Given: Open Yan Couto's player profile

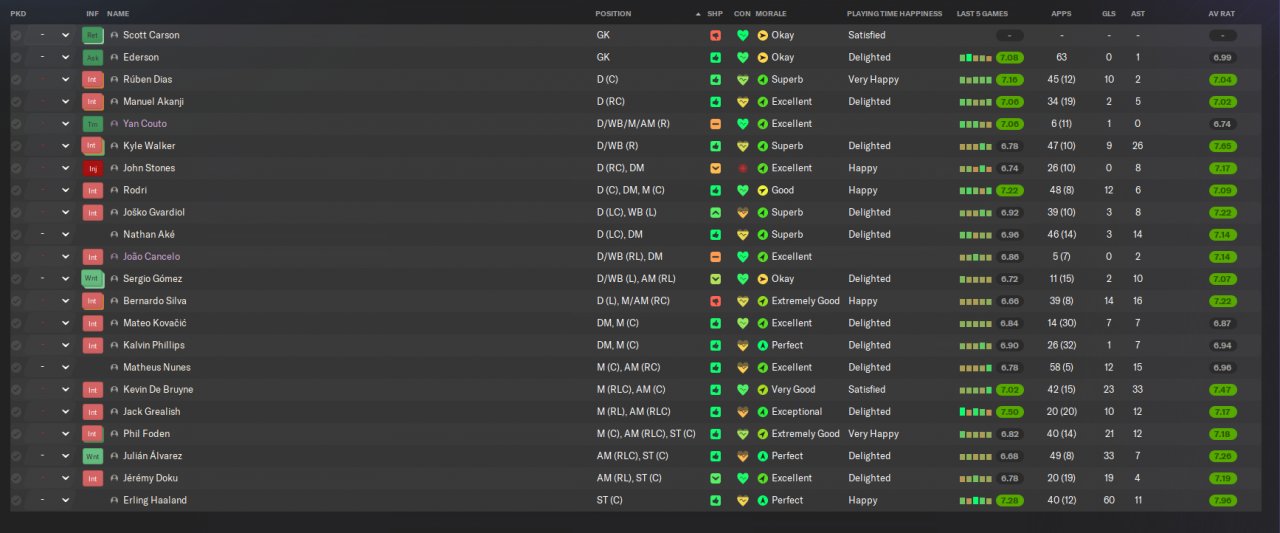Looking at the screenshot, I should coord(144,124).
